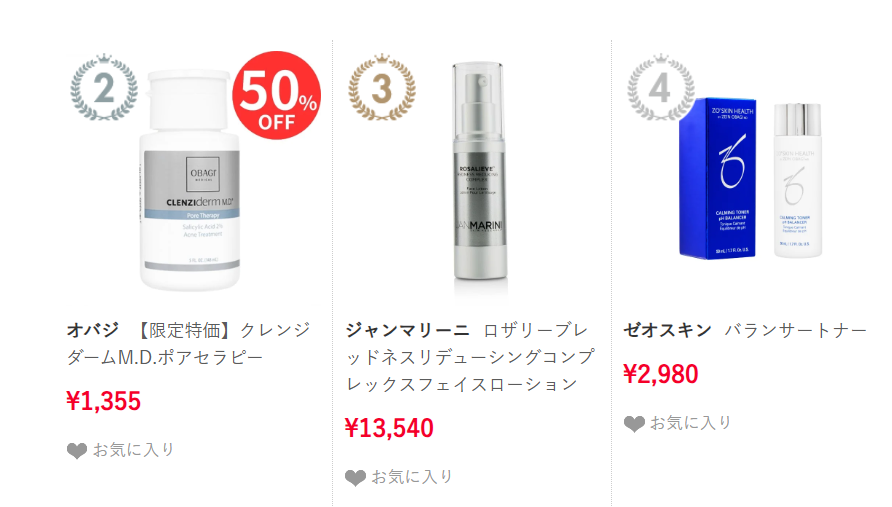Viewport: 892px width, 507px height.
Task: Click お気に入り text under ZO Skin product
Action: point(691,423)
